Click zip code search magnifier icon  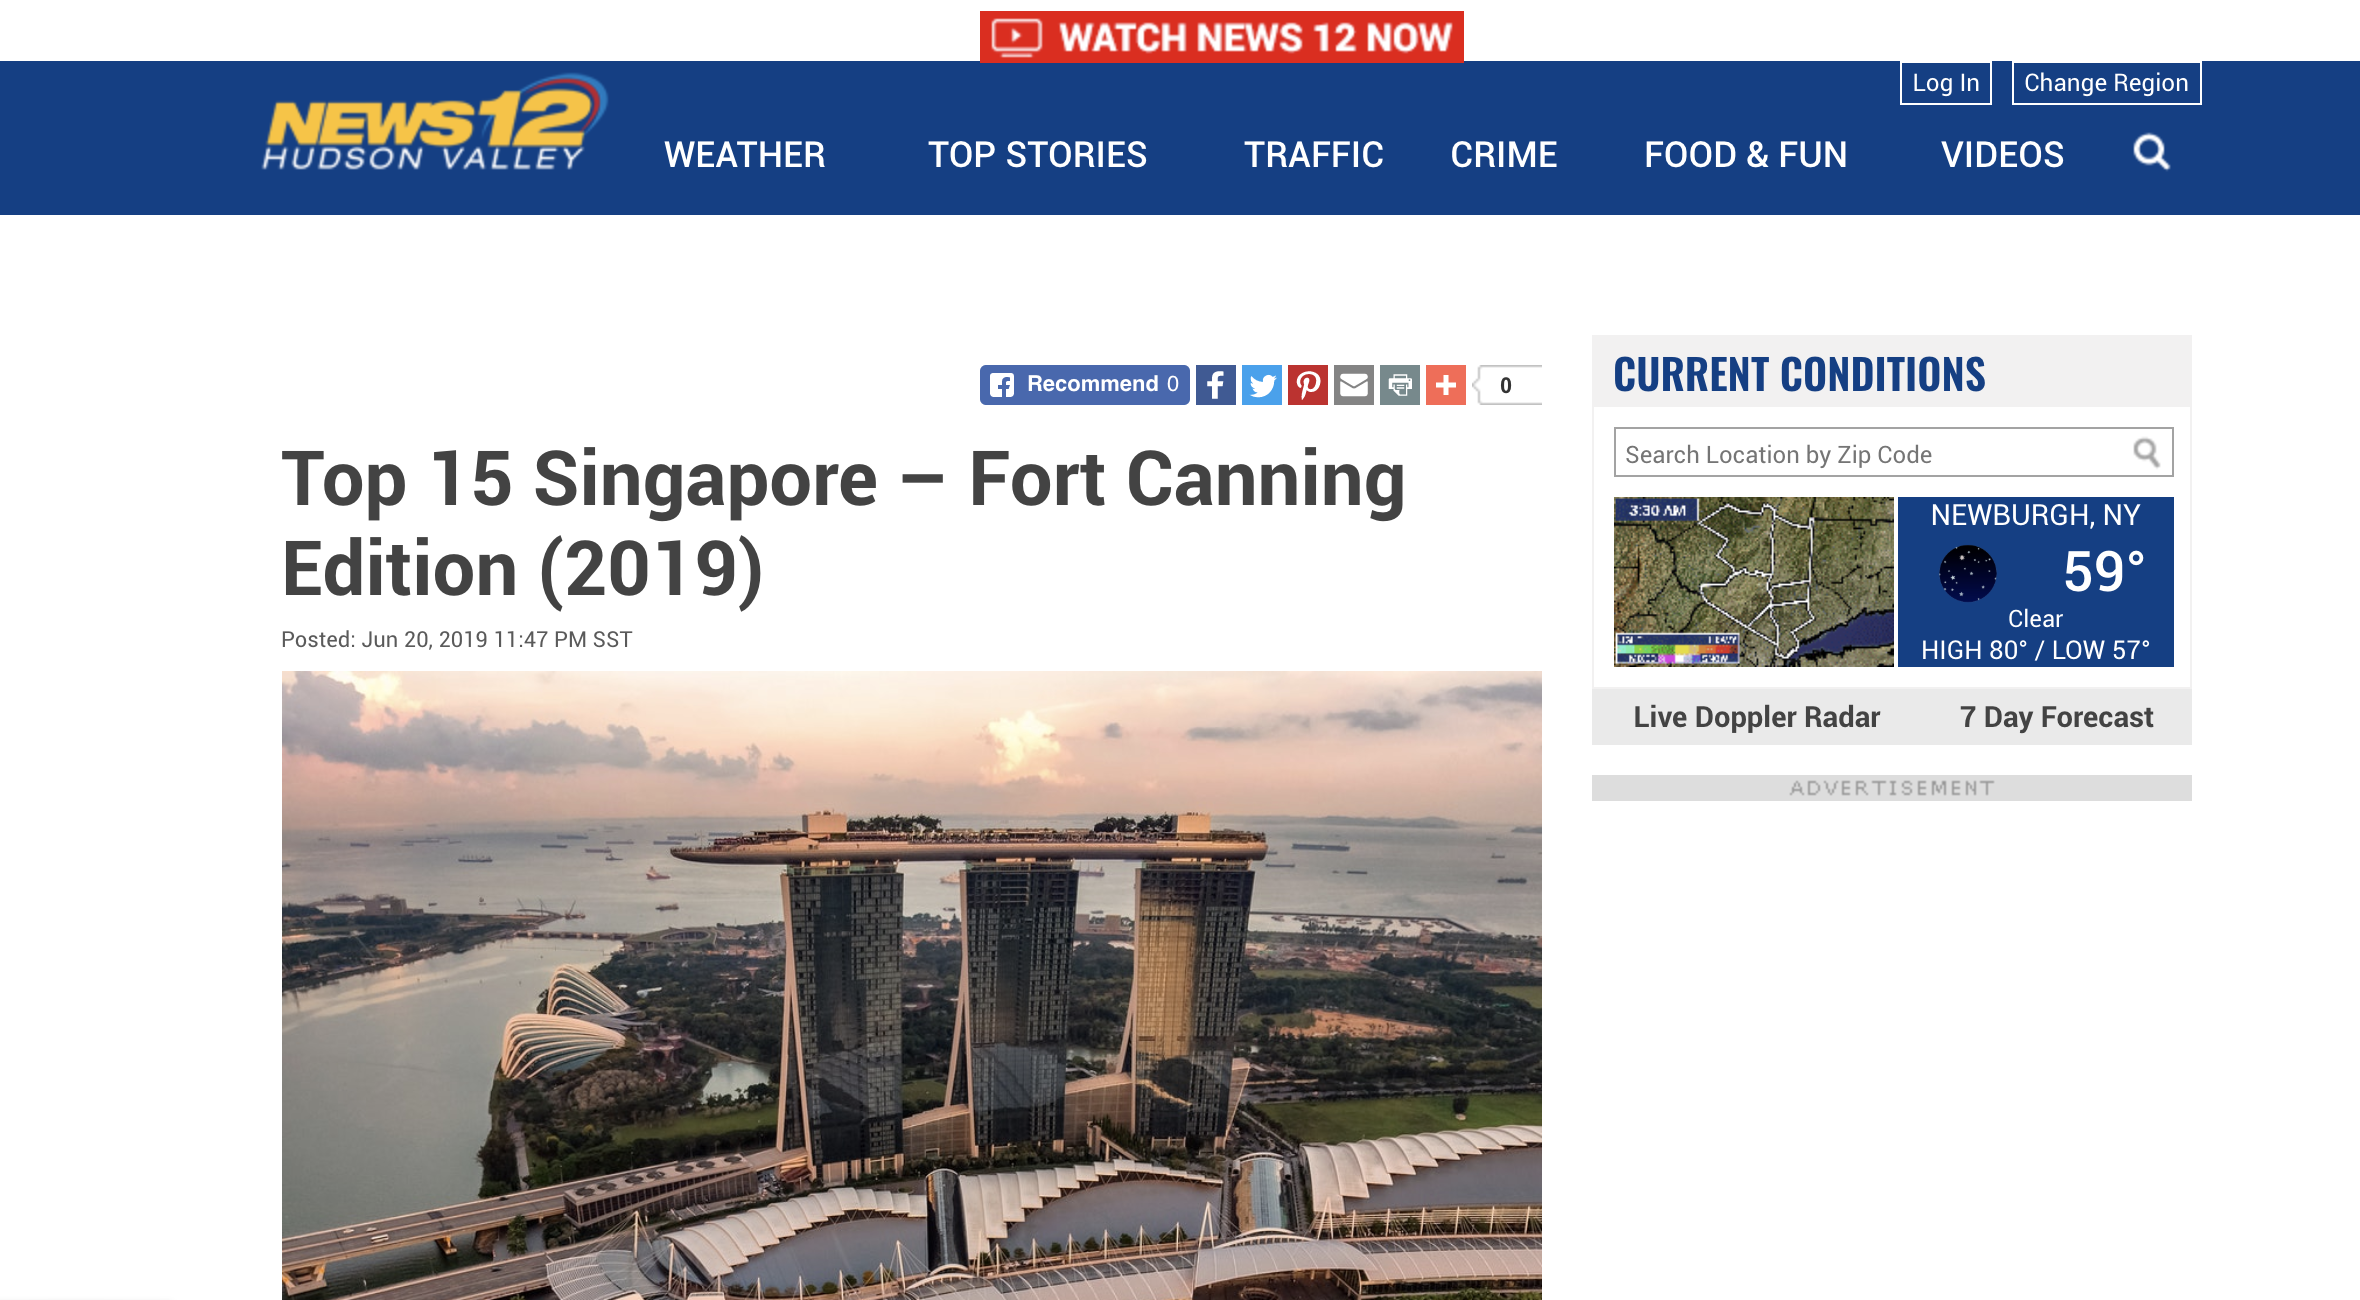2146,453
